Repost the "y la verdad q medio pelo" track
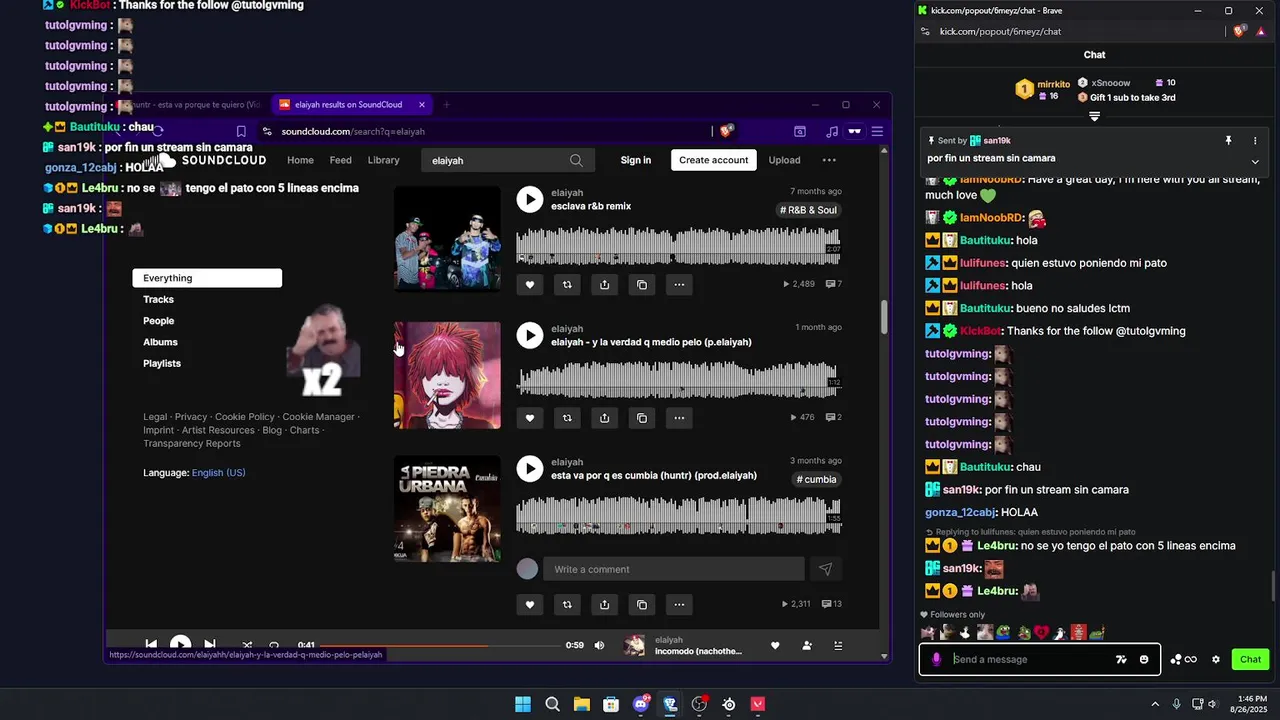This screenshot has height=720, width=1280. pos(567,418)
